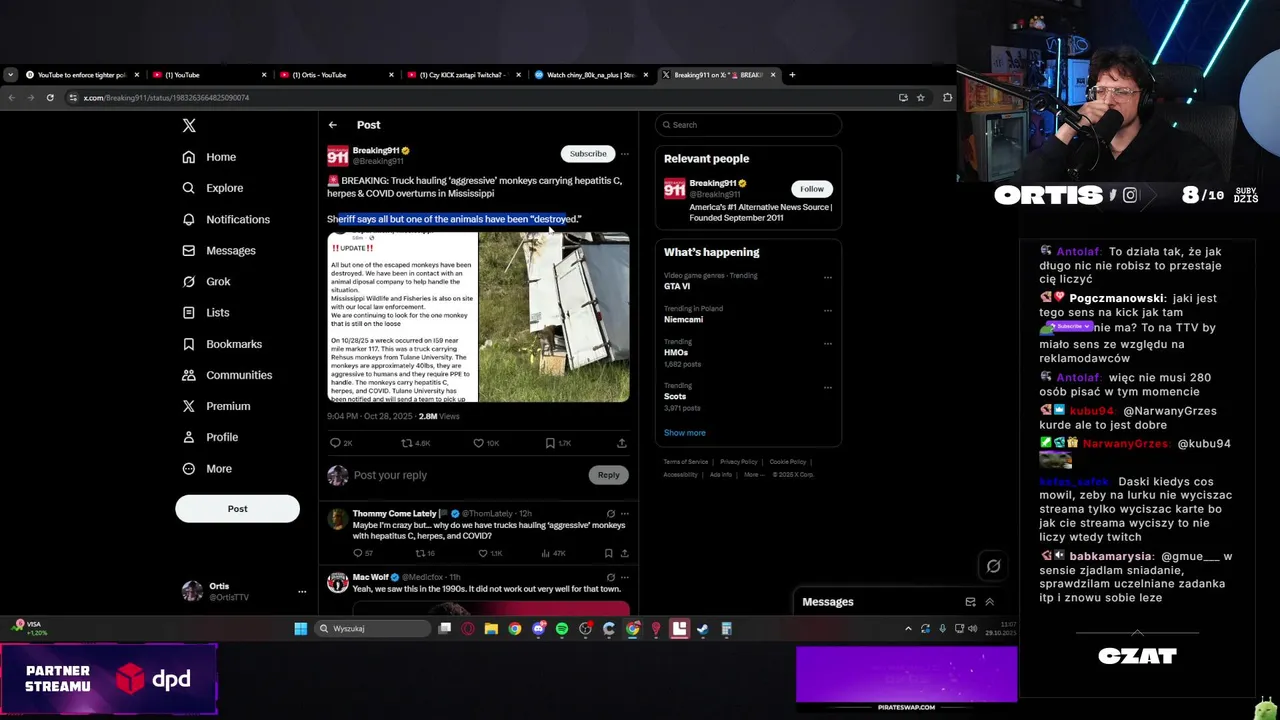Bookmark Thommy Come Lately's comment
1280x720 pixels.
point(608,553)
